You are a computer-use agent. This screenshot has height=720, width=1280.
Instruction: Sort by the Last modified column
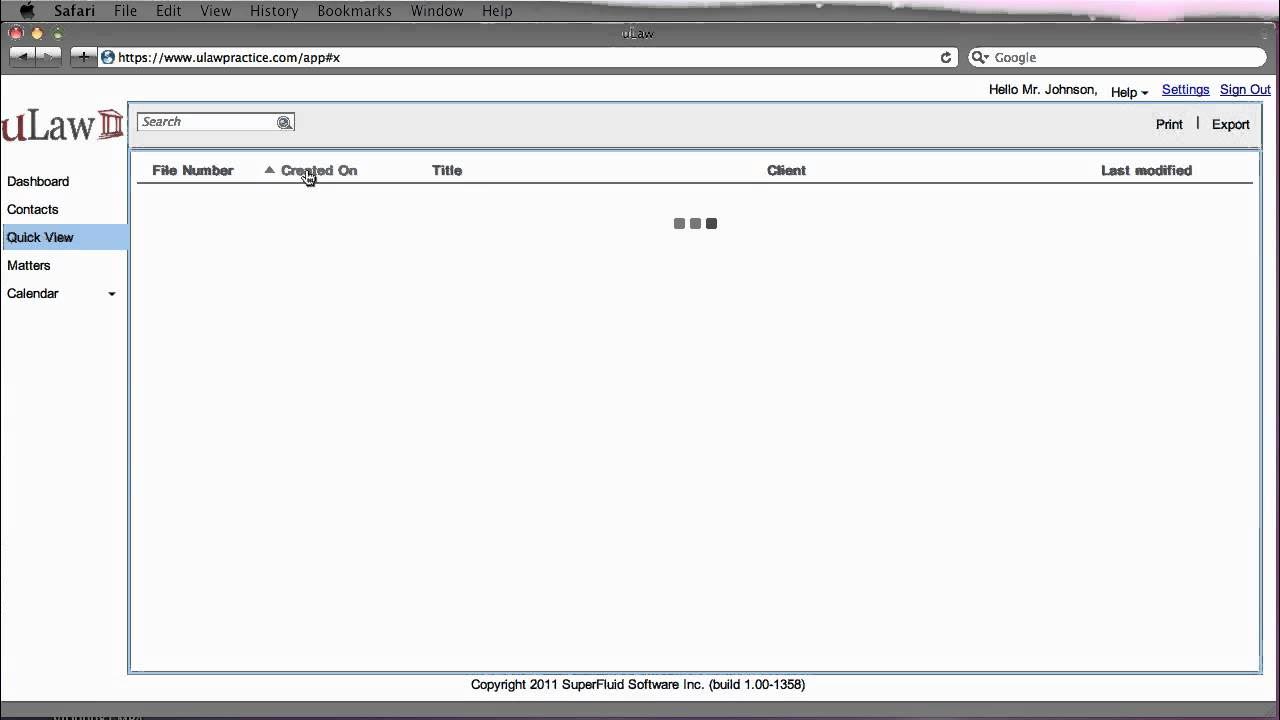(1146, 170)
